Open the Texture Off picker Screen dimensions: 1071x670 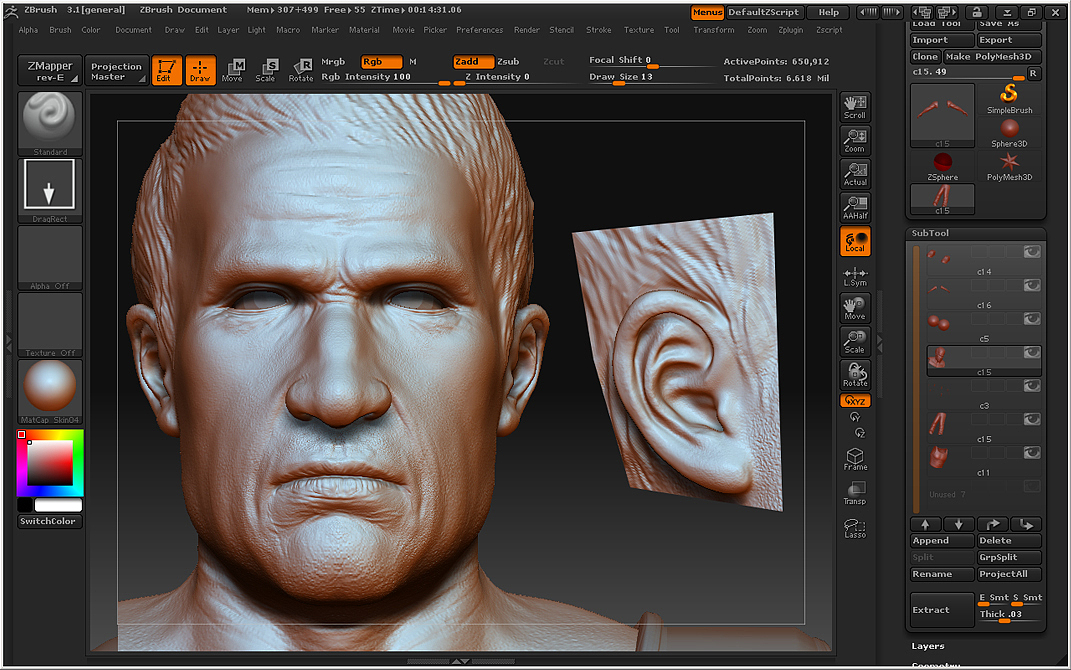(x=50, y=324)
